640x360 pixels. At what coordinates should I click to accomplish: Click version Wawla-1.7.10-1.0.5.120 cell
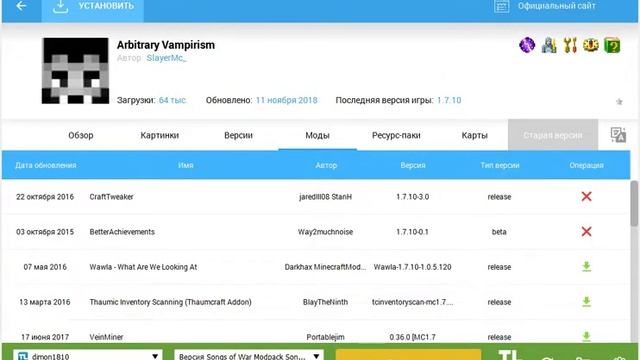[x=413, y=267]
